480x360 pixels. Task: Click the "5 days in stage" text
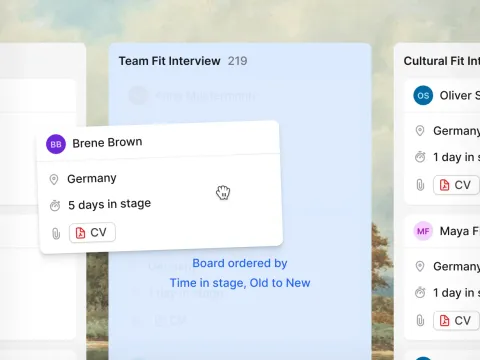pos(109,204)
